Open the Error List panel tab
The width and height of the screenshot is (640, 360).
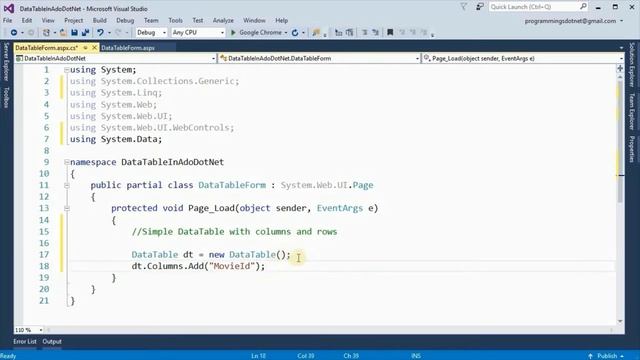tap(25, 342)
